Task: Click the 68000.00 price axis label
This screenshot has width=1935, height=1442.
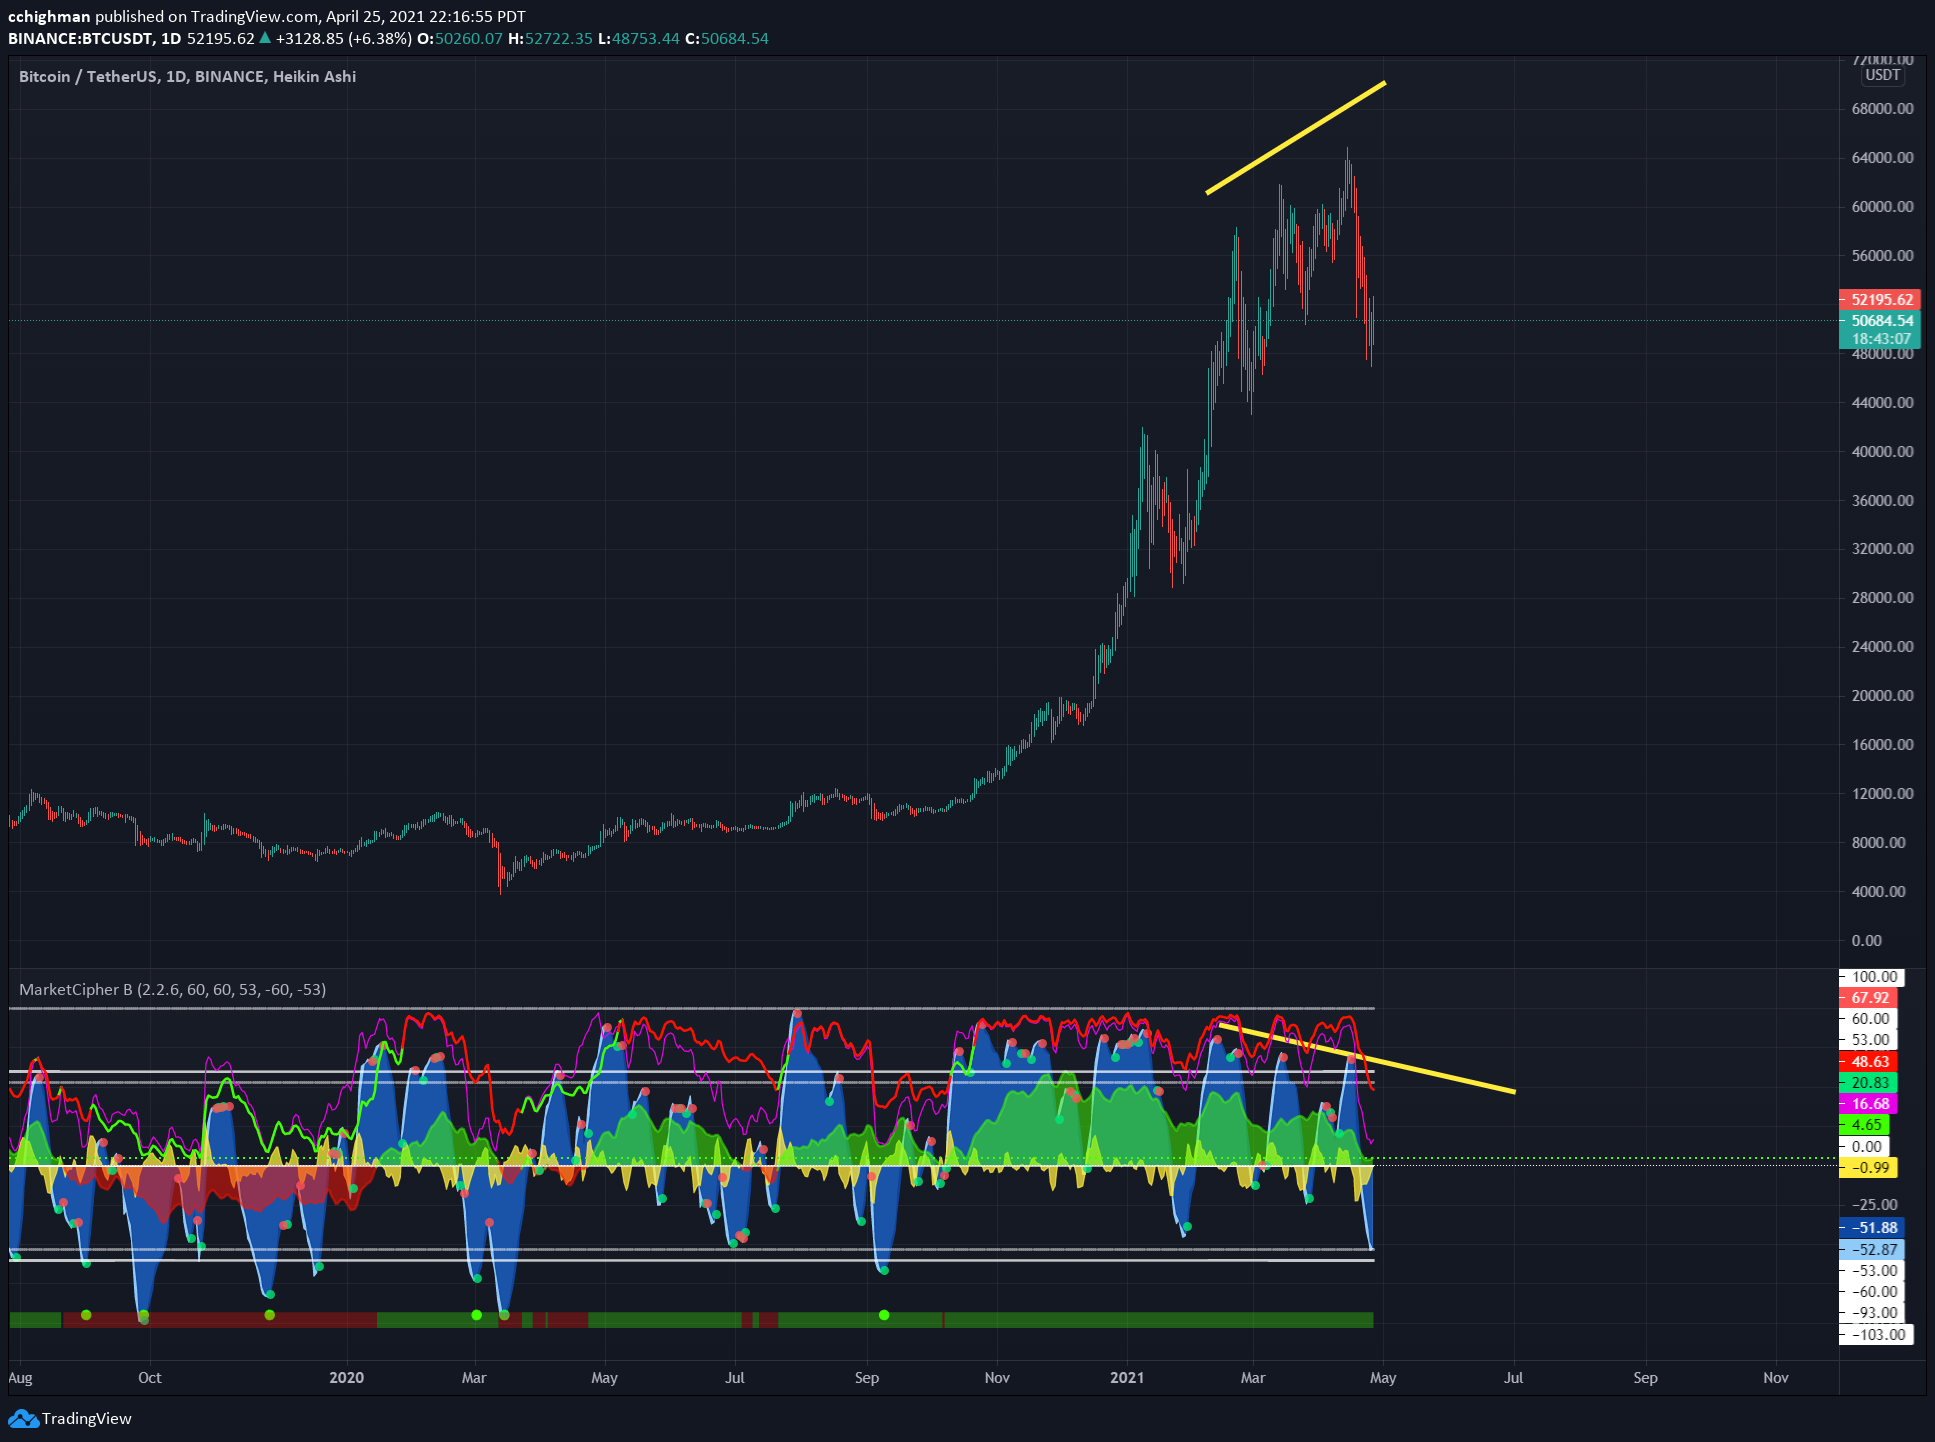Action: (x=1882, y=108)
